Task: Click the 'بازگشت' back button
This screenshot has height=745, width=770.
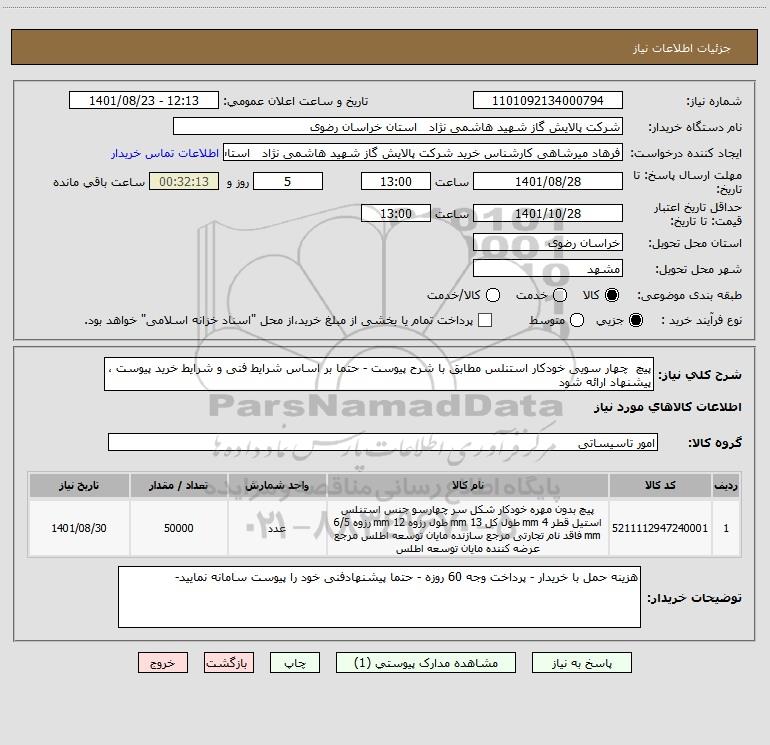Action: (229, 663)
